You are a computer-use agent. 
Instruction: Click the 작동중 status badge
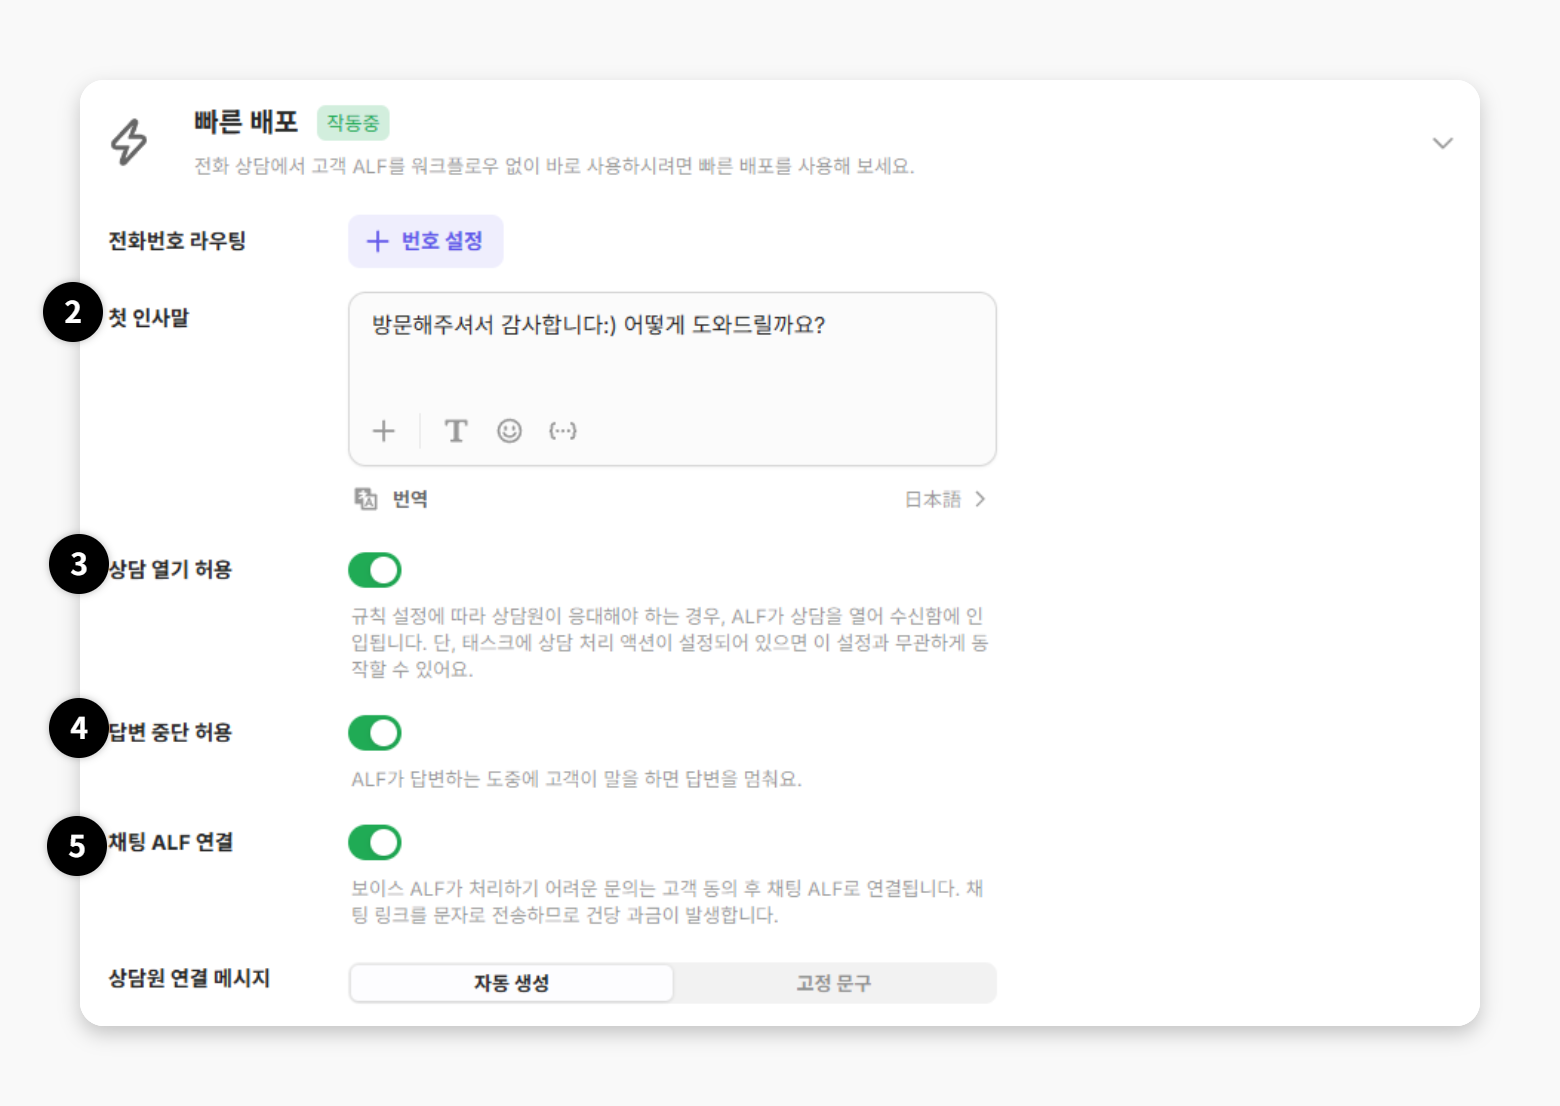tap(353, 123)
